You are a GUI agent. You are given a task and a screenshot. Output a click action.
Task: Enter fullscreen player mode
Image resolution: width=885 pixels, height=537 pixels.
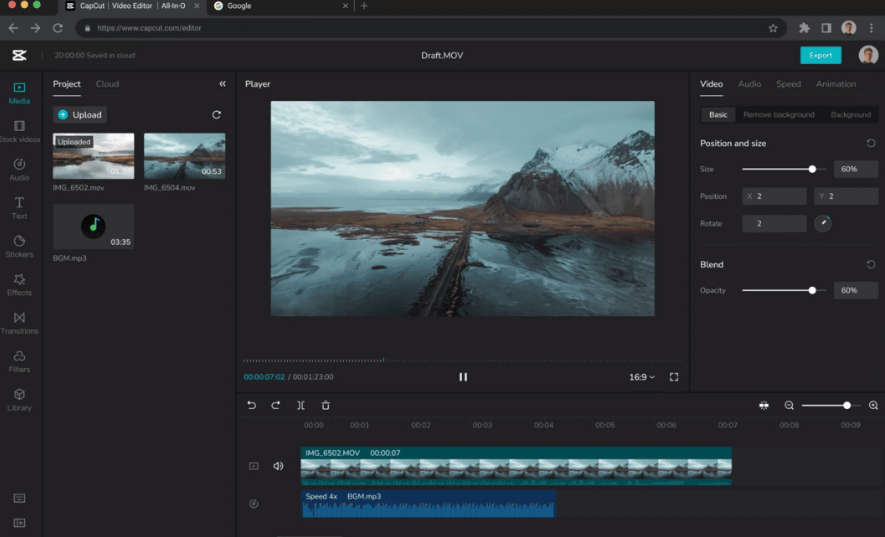coord(674,377)
